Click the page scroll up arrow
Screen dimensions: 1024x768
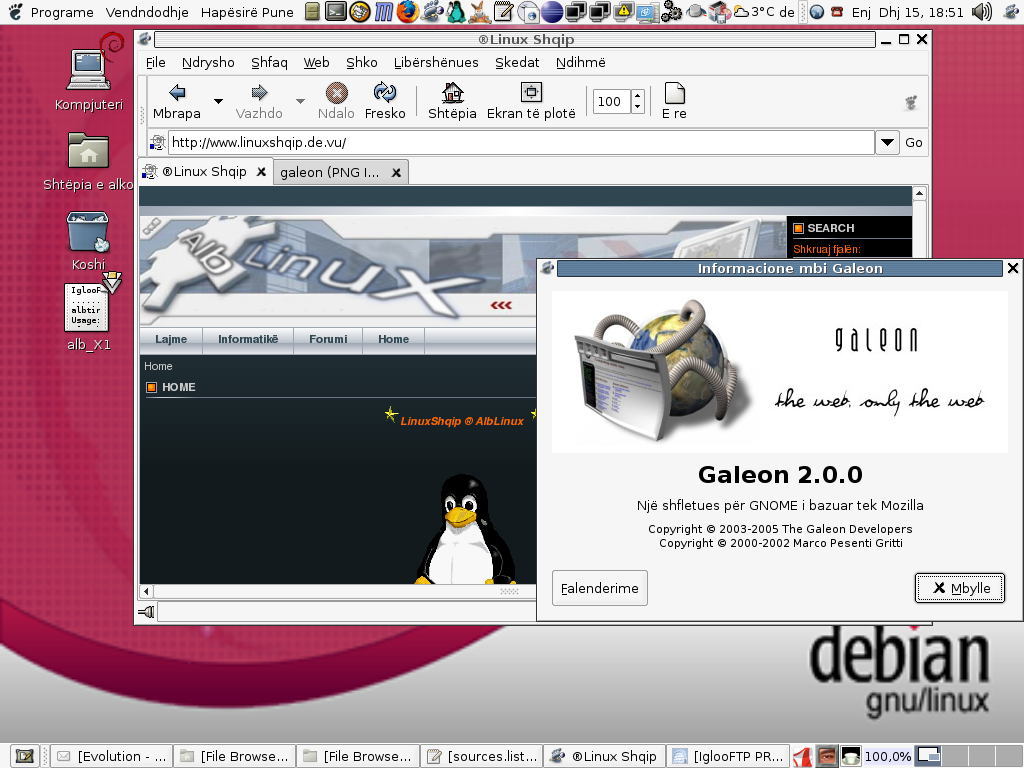pos(919,193)
